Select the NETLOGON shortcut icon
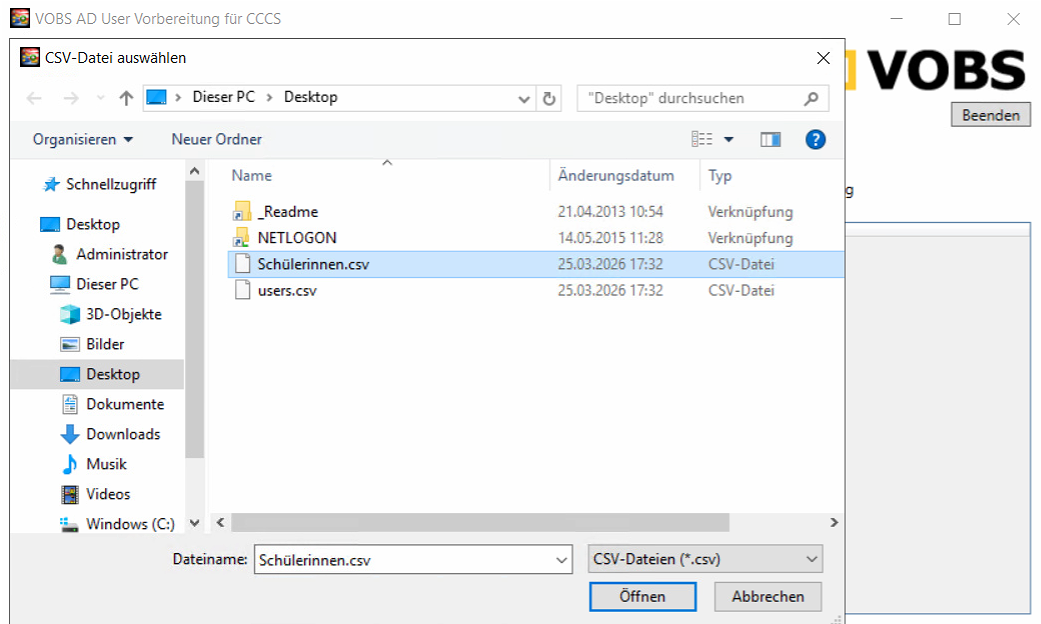This screenshot has width=1041, height=624. pyautogui.click(x=241, y=238)
